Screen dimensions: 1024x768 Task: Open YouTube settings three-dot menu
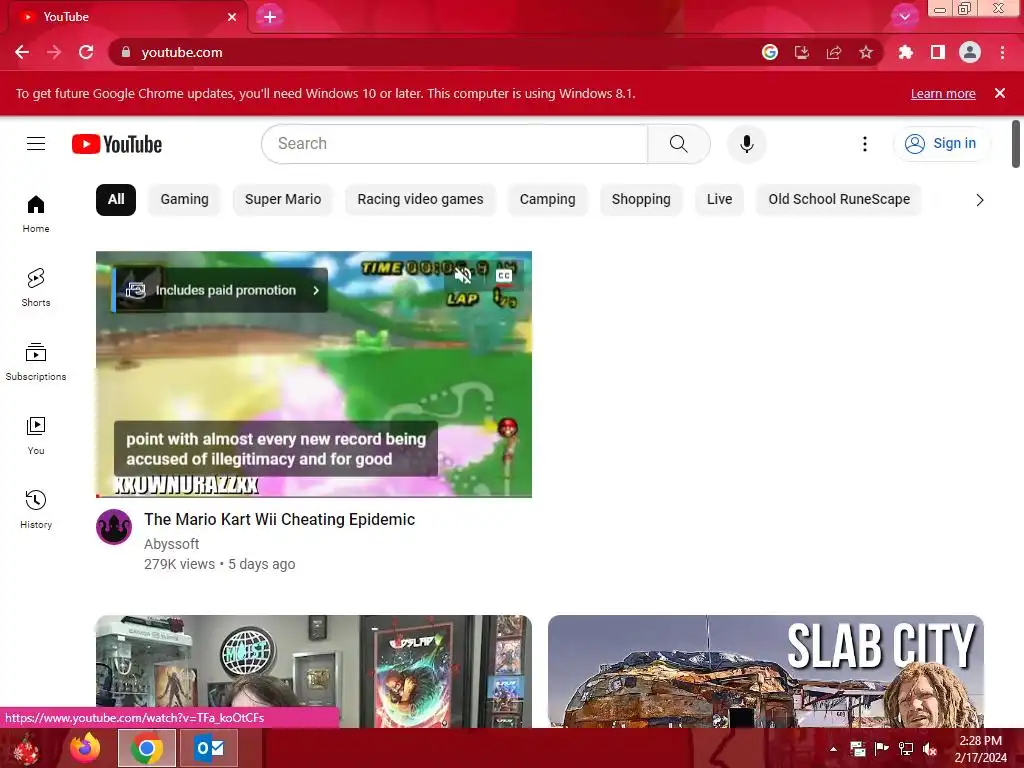tap(865, 144)
